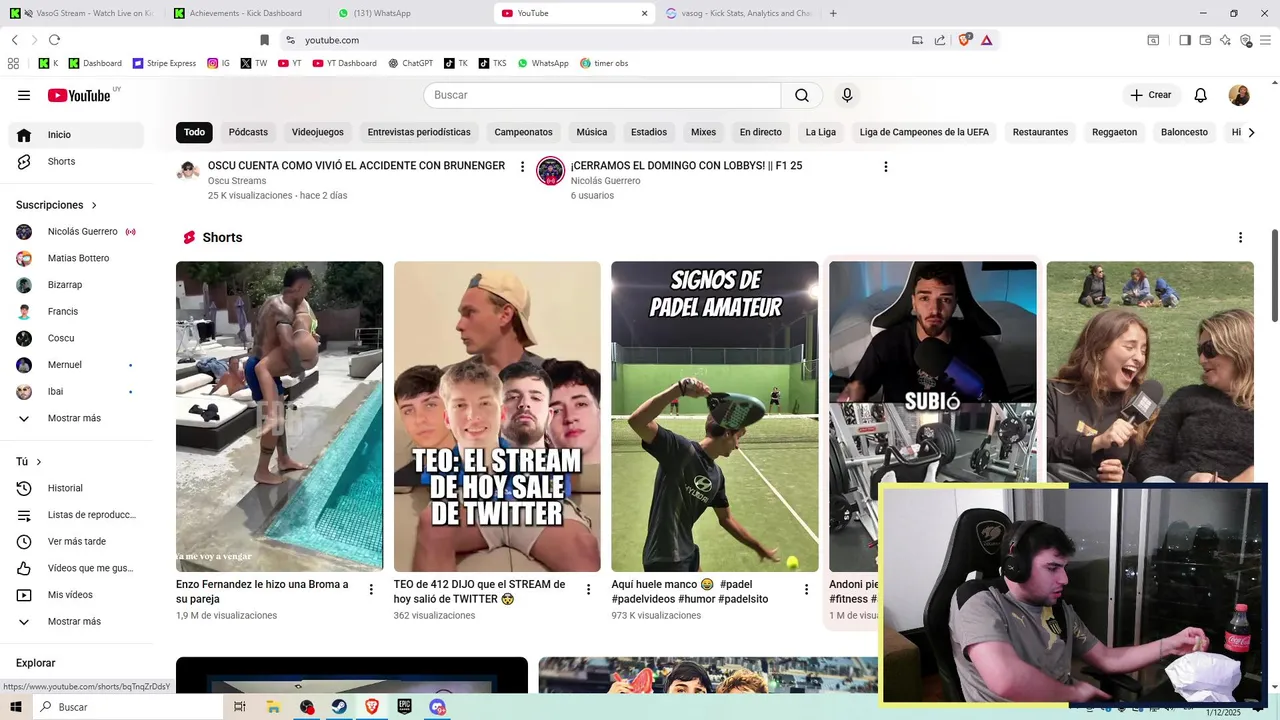This screenshot has width=1280, height=720.
Task: Open the Bizarrap subscription channel
Action: tap(76, 285)
